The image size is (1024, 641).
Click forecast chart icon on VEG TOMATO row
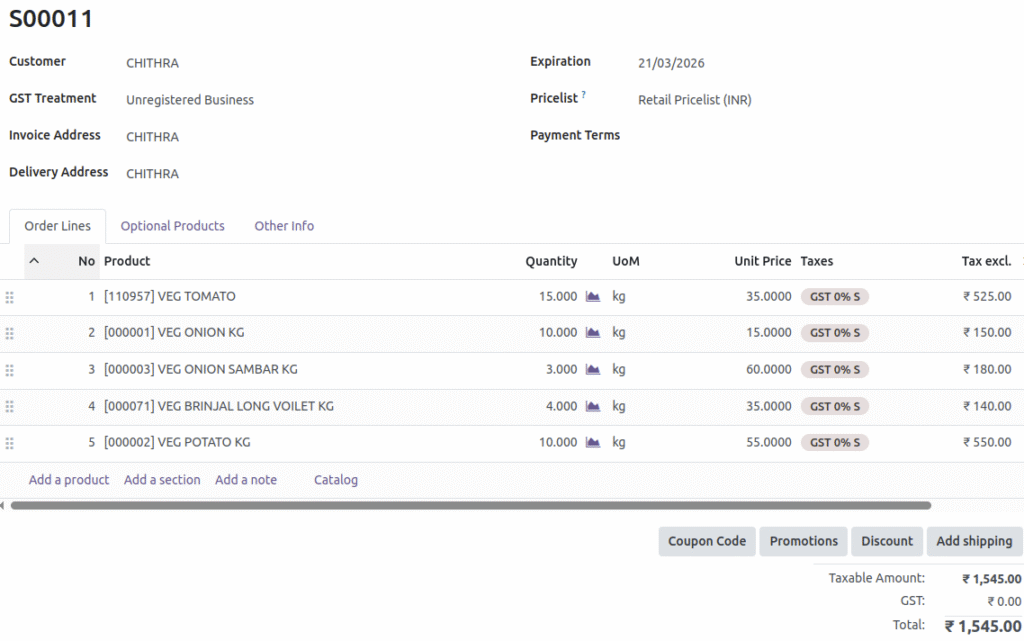click(593, 297)
